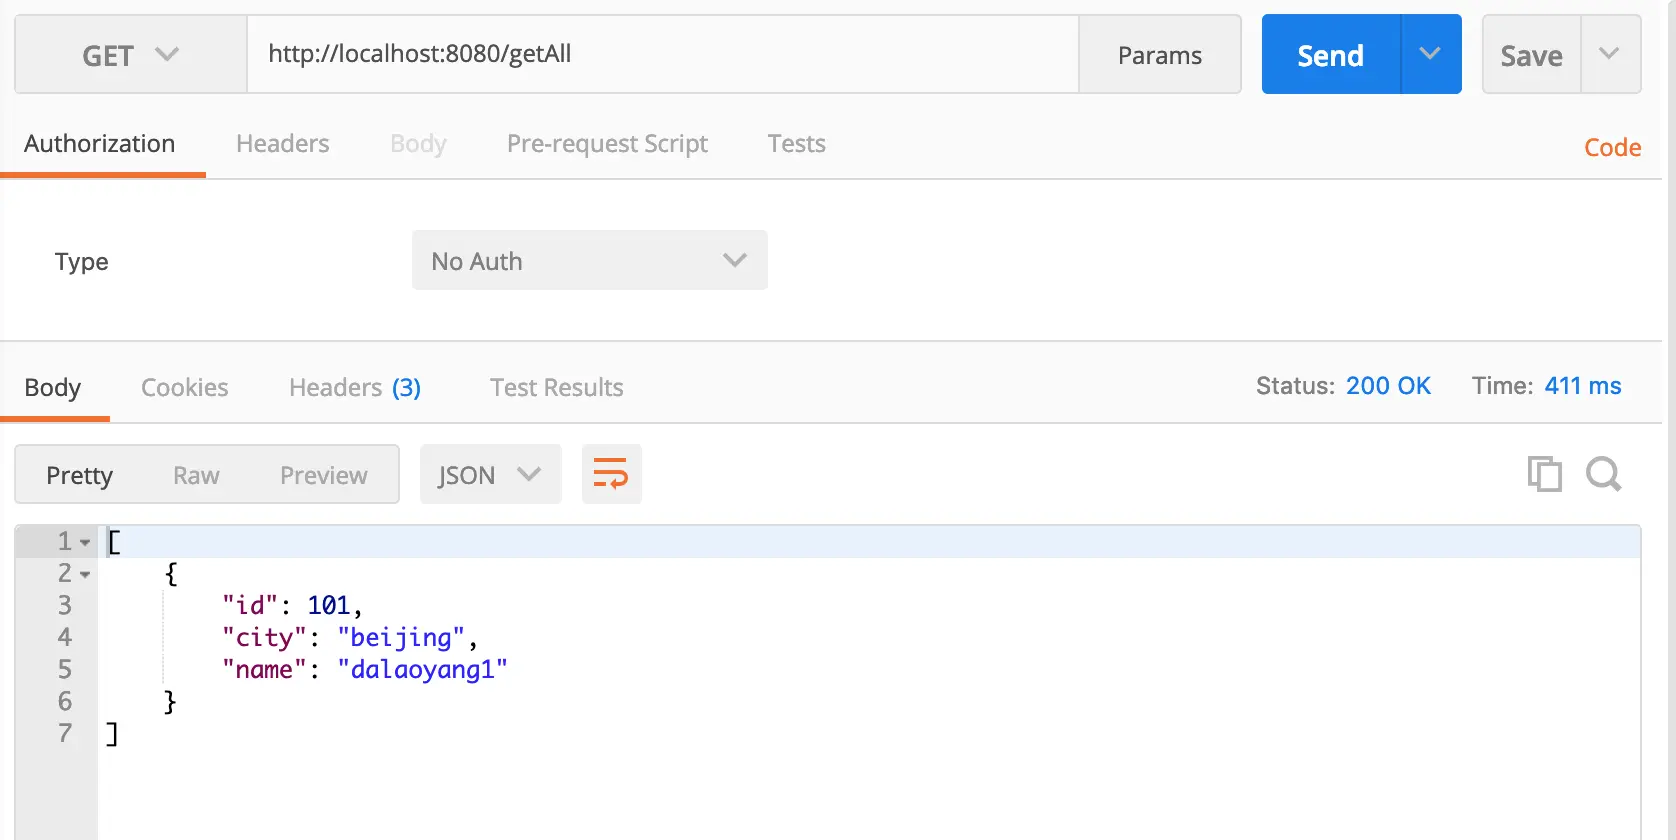1676x840 pixels.
Task: Collapse the array at line 1
Action: point(85,542)
